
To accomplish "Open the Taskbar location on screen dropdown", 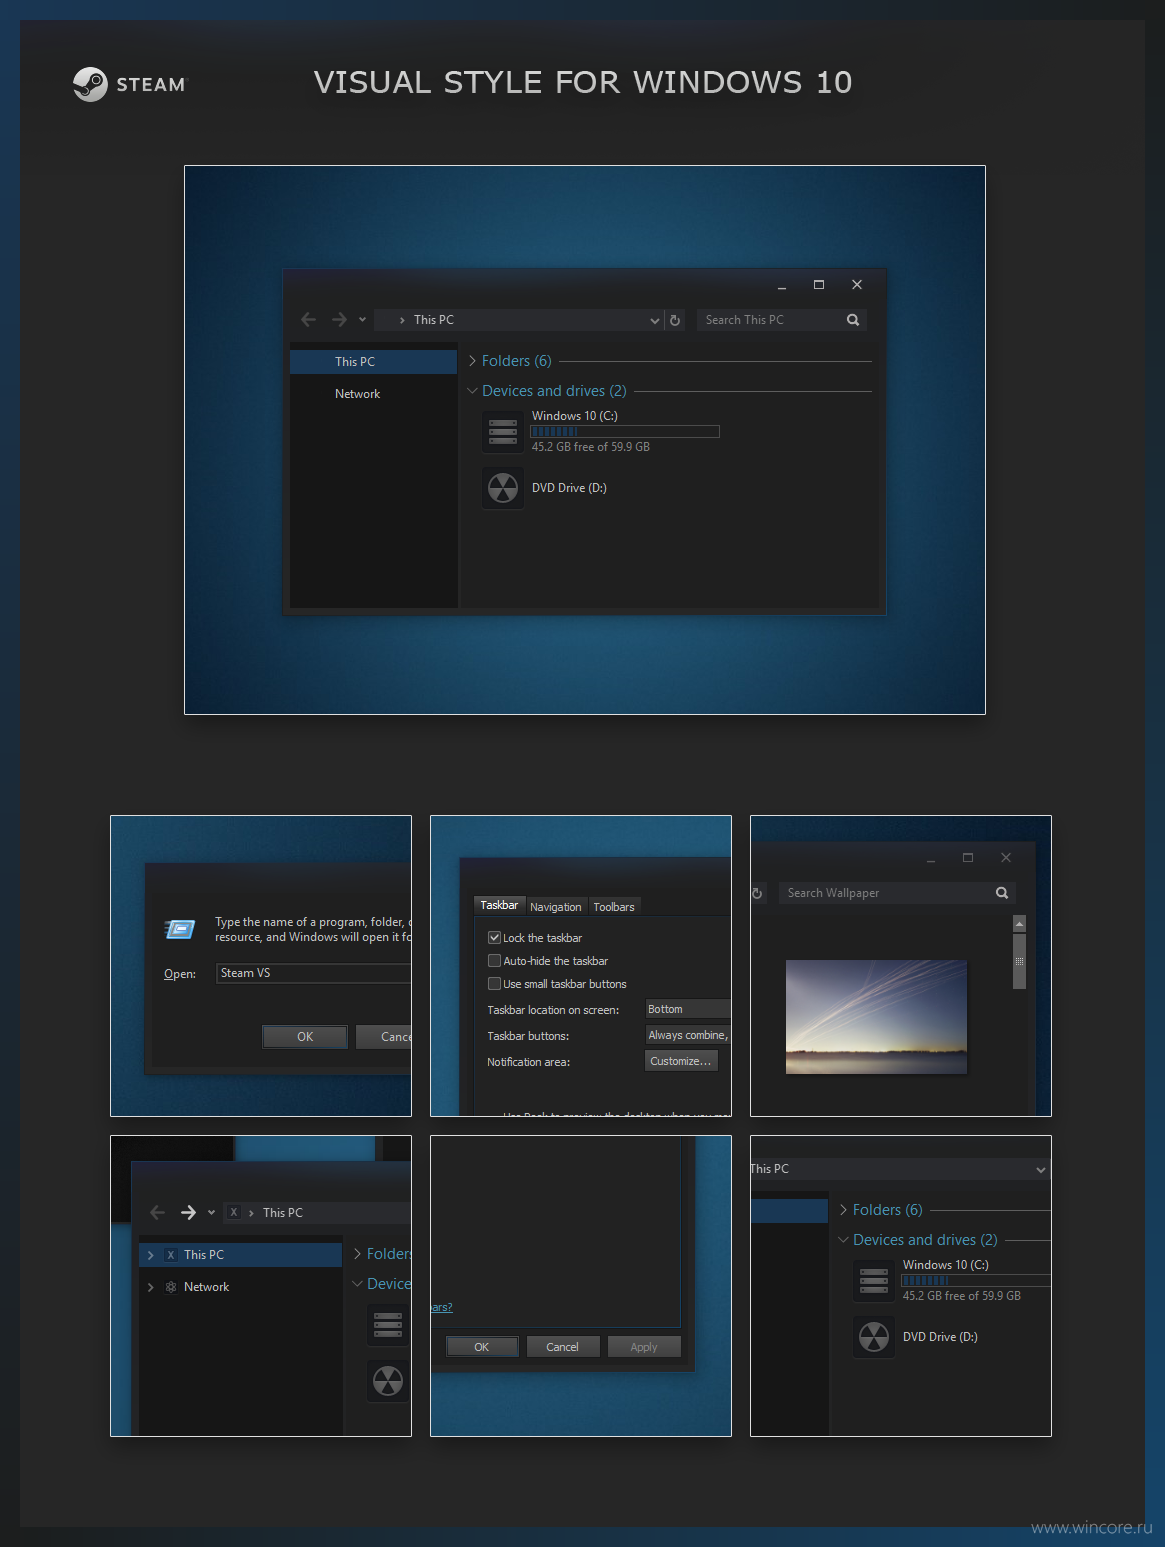I will (x=688, y=1009).
